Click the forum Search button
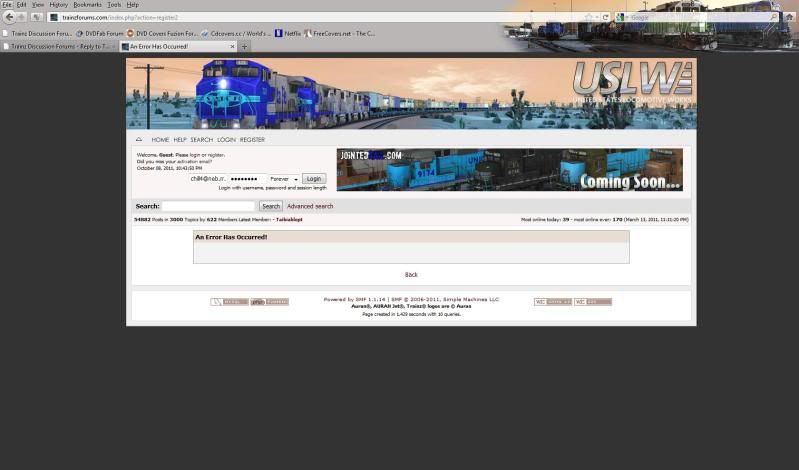 [271, 206]
